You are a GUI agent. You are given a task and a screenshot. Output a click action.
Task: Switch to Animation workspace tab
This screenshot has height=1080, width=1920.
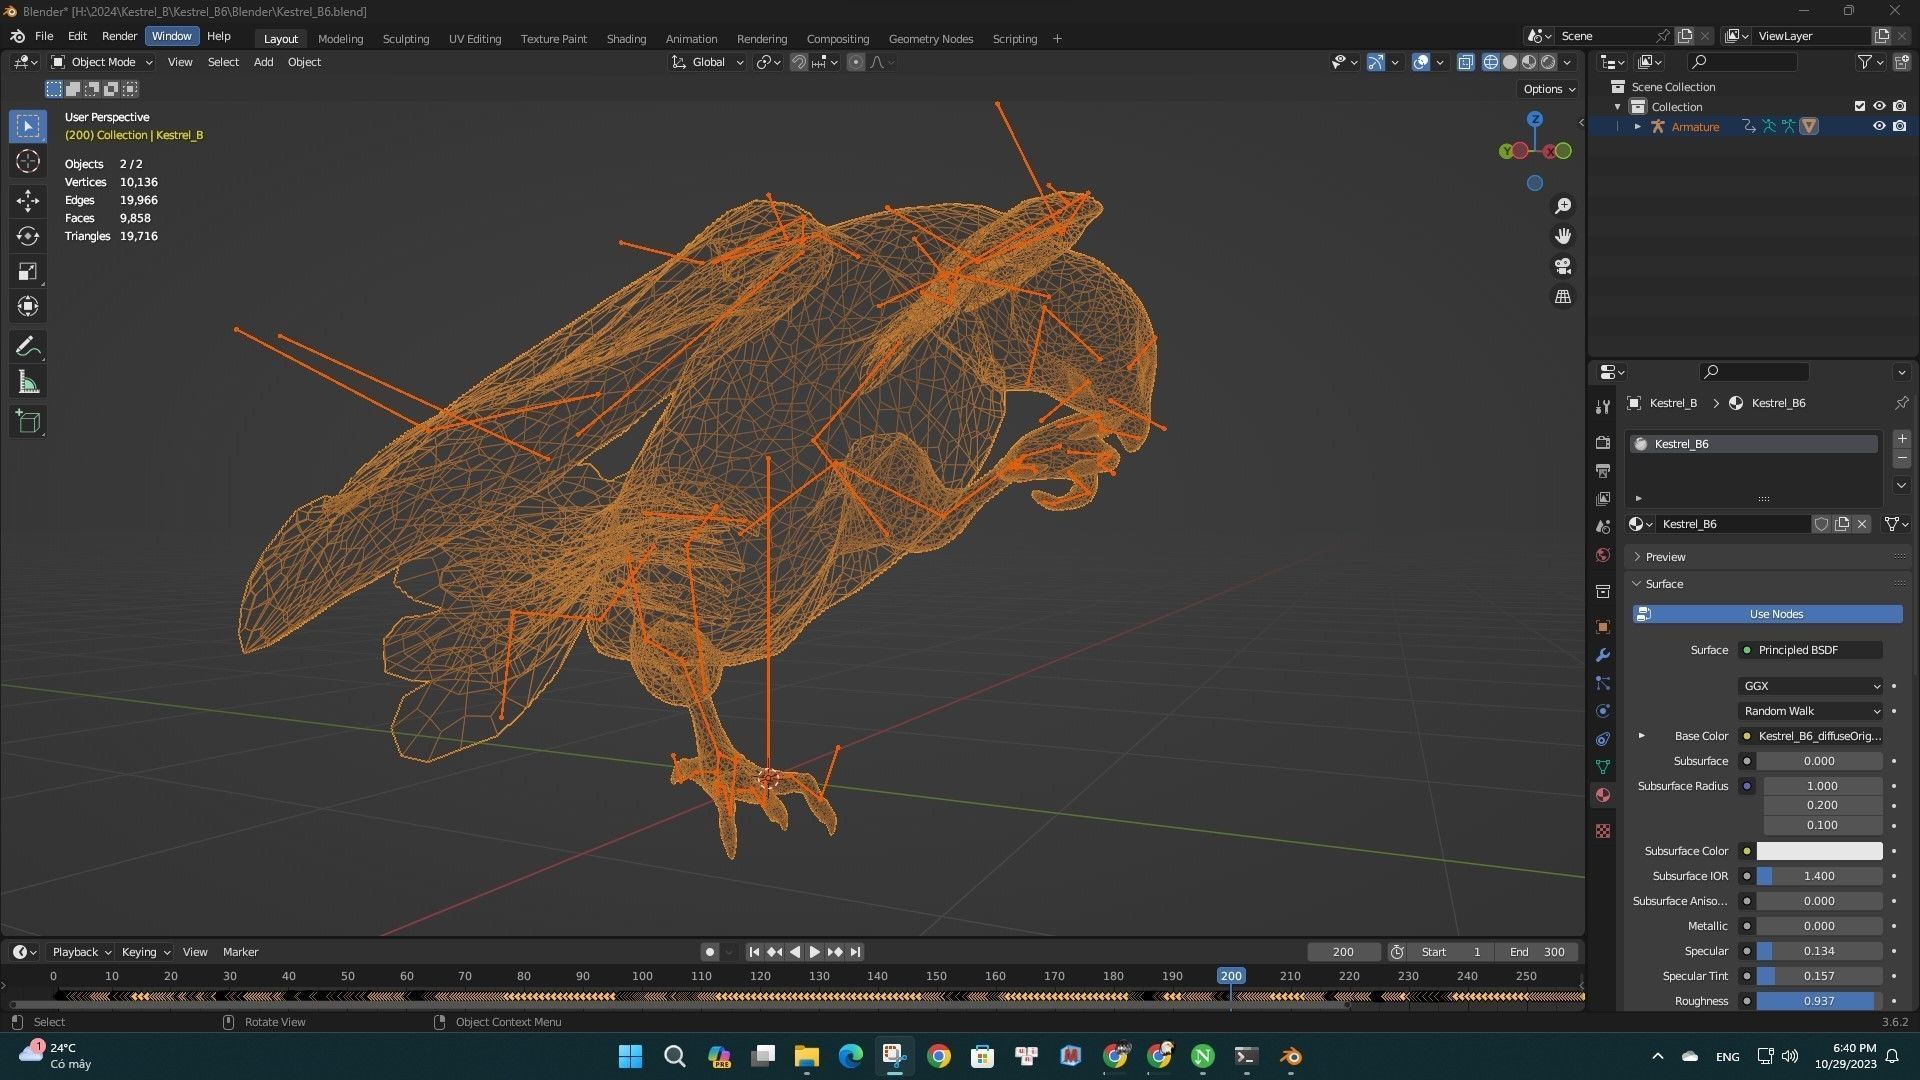coord(691,39)
